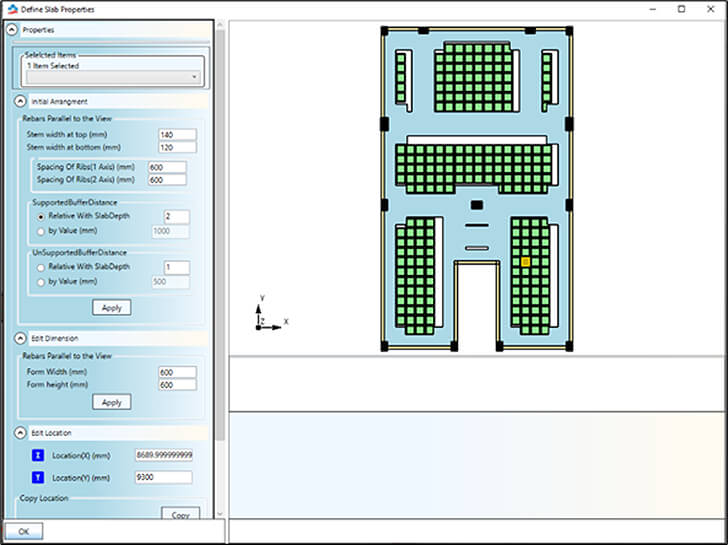
Task: Select Supported buffer by Value (mm)
Action: pos(41,231)
